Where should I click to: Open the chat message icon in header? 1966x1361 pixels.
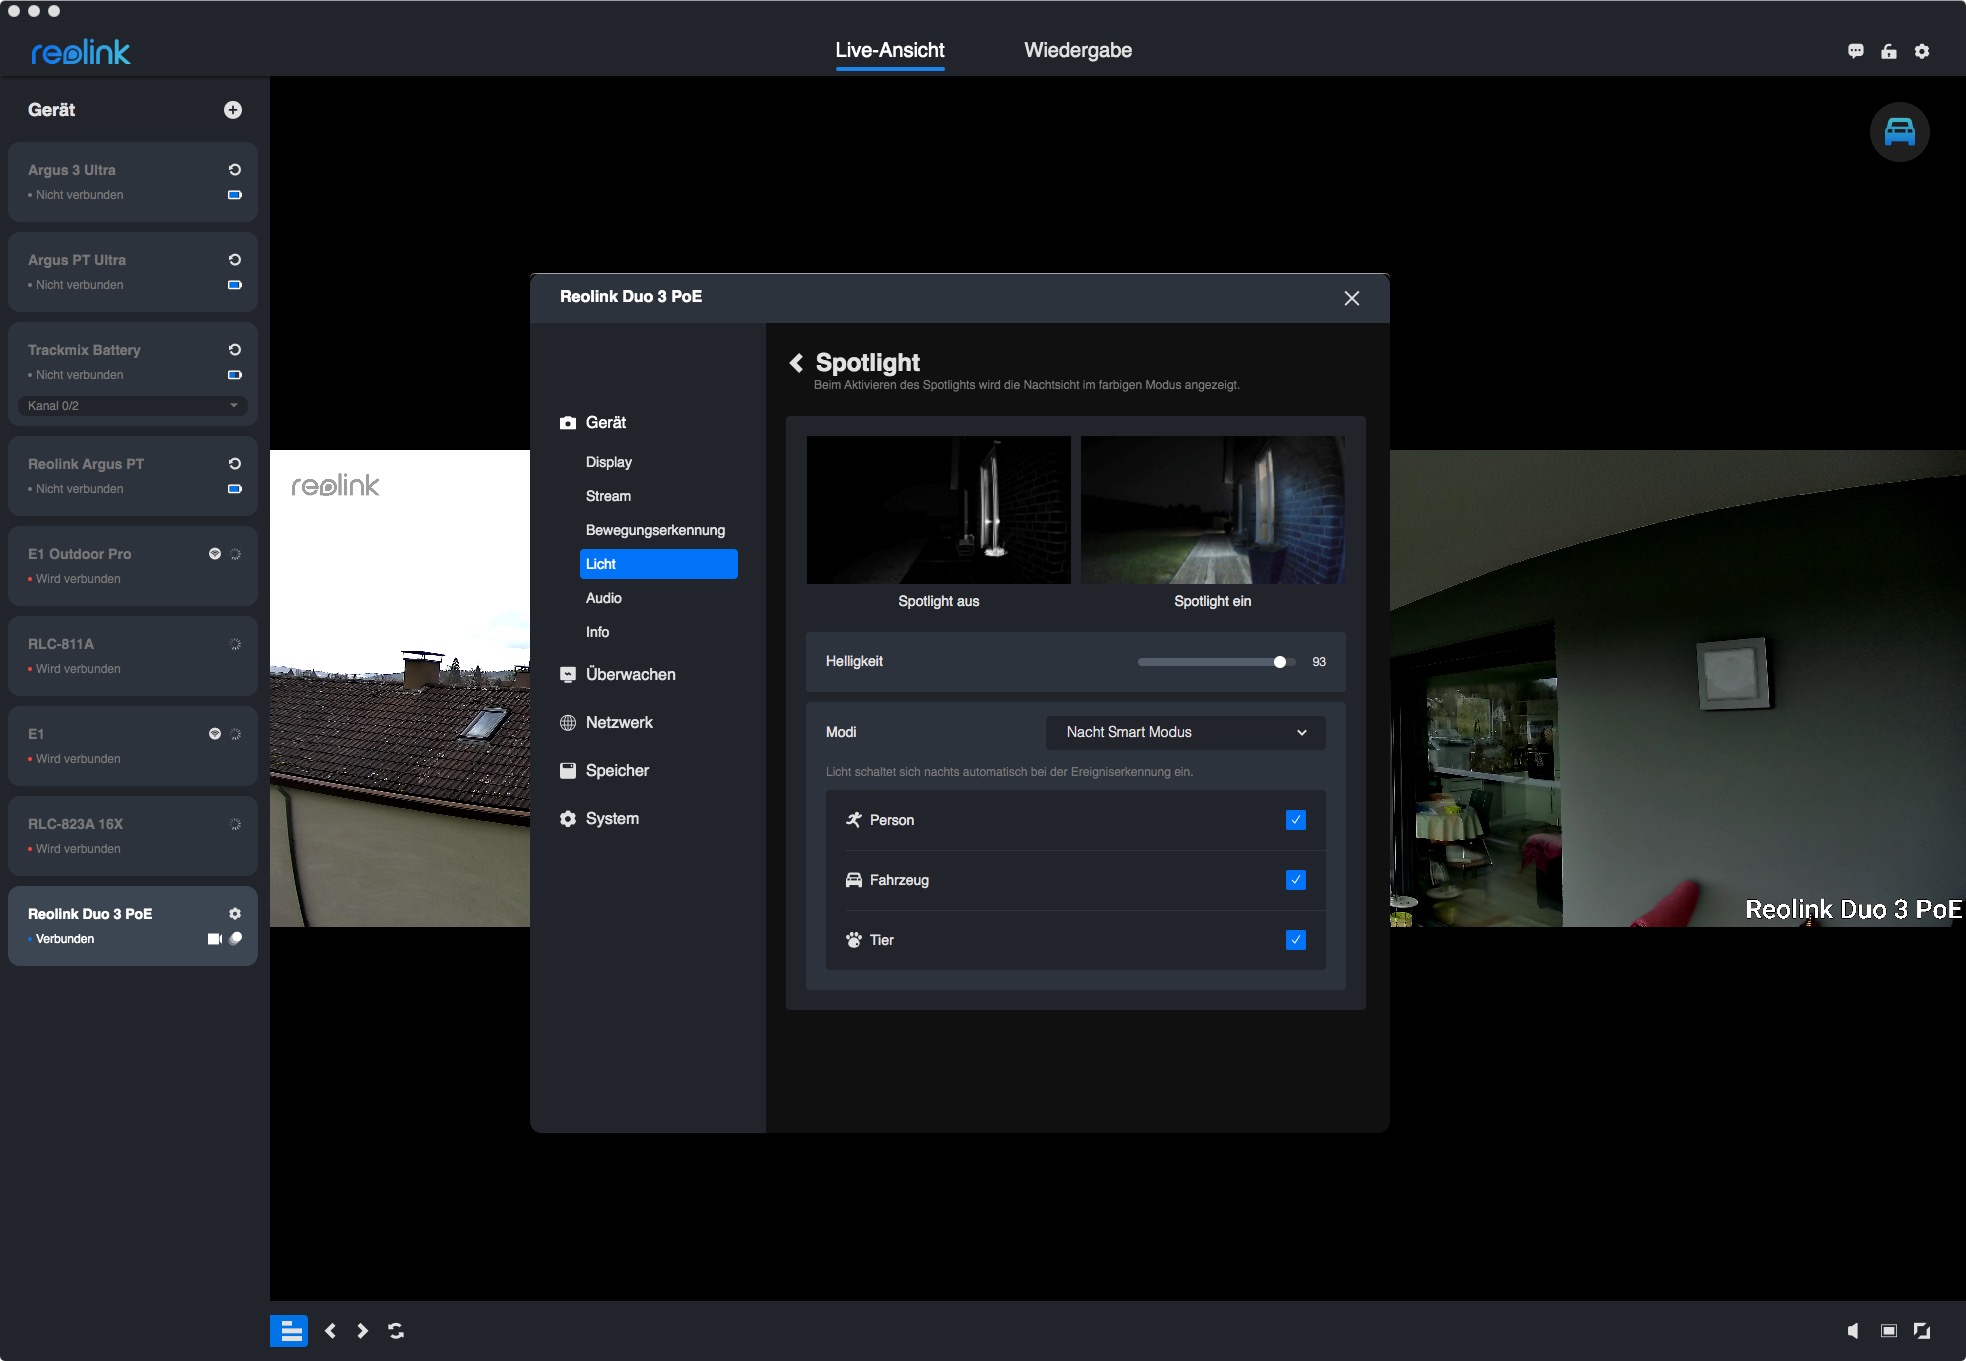[1856, 51]
